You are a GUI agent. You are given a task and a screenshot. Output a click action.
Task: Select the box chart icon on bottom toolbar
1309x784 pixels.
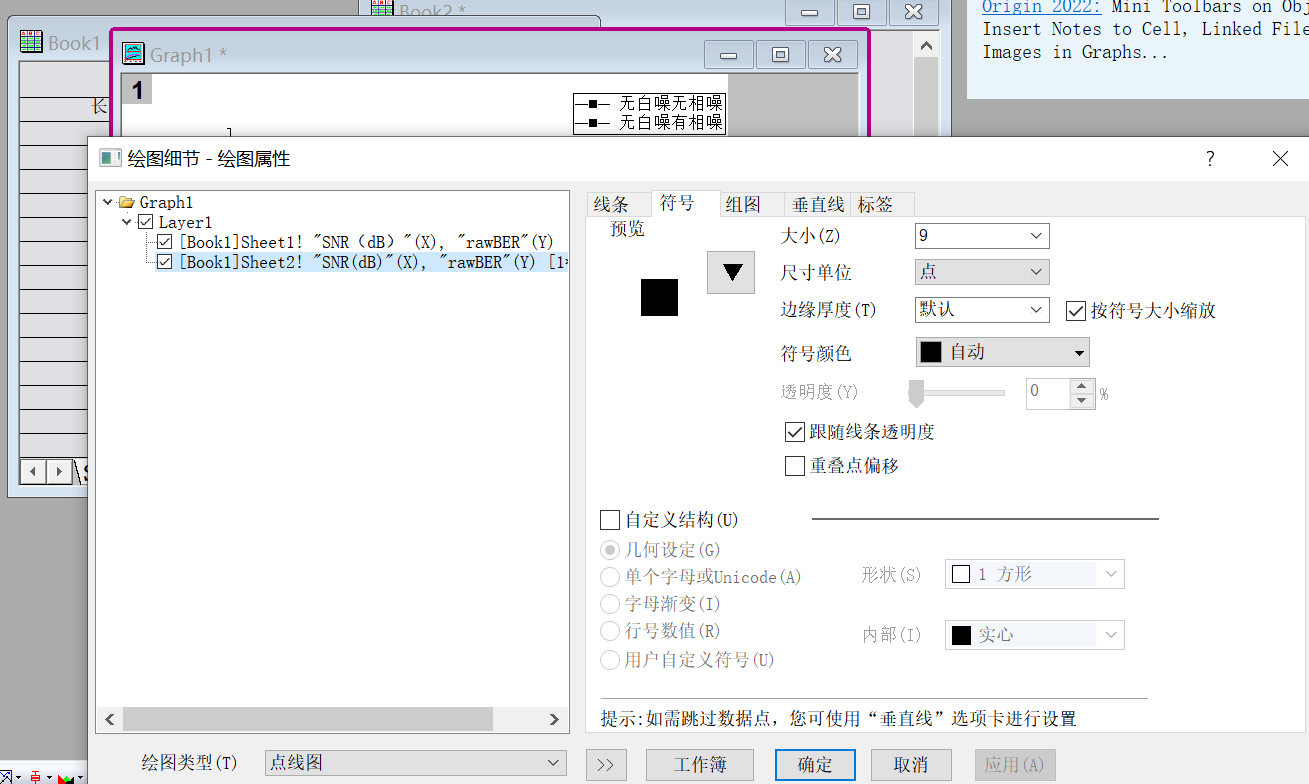coord(36,777)
